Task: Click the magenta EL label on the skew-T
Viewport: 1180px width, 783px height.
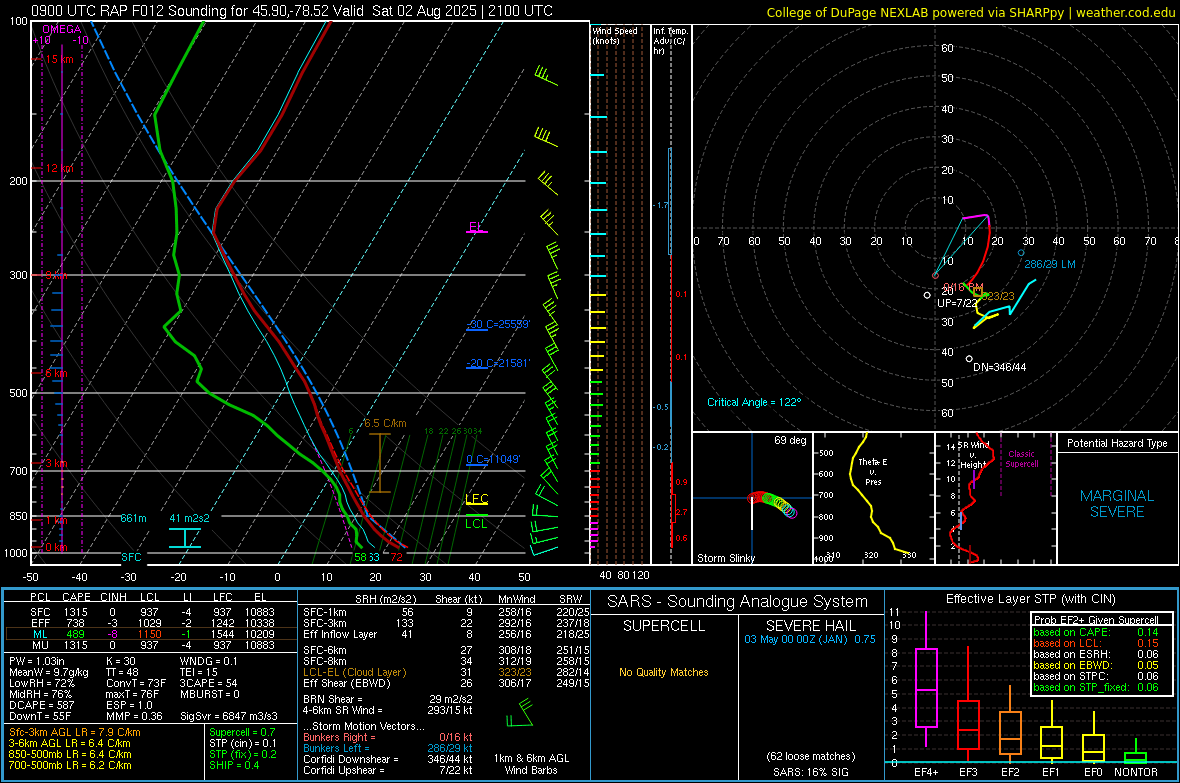Action: [476, 226]
